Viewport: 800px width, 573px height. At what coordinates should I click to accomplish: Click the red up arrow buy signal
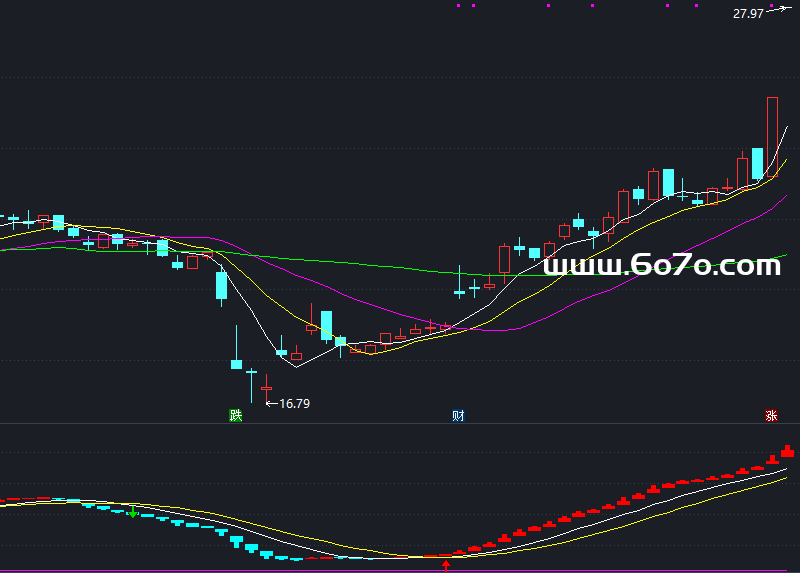coord(446,565)
